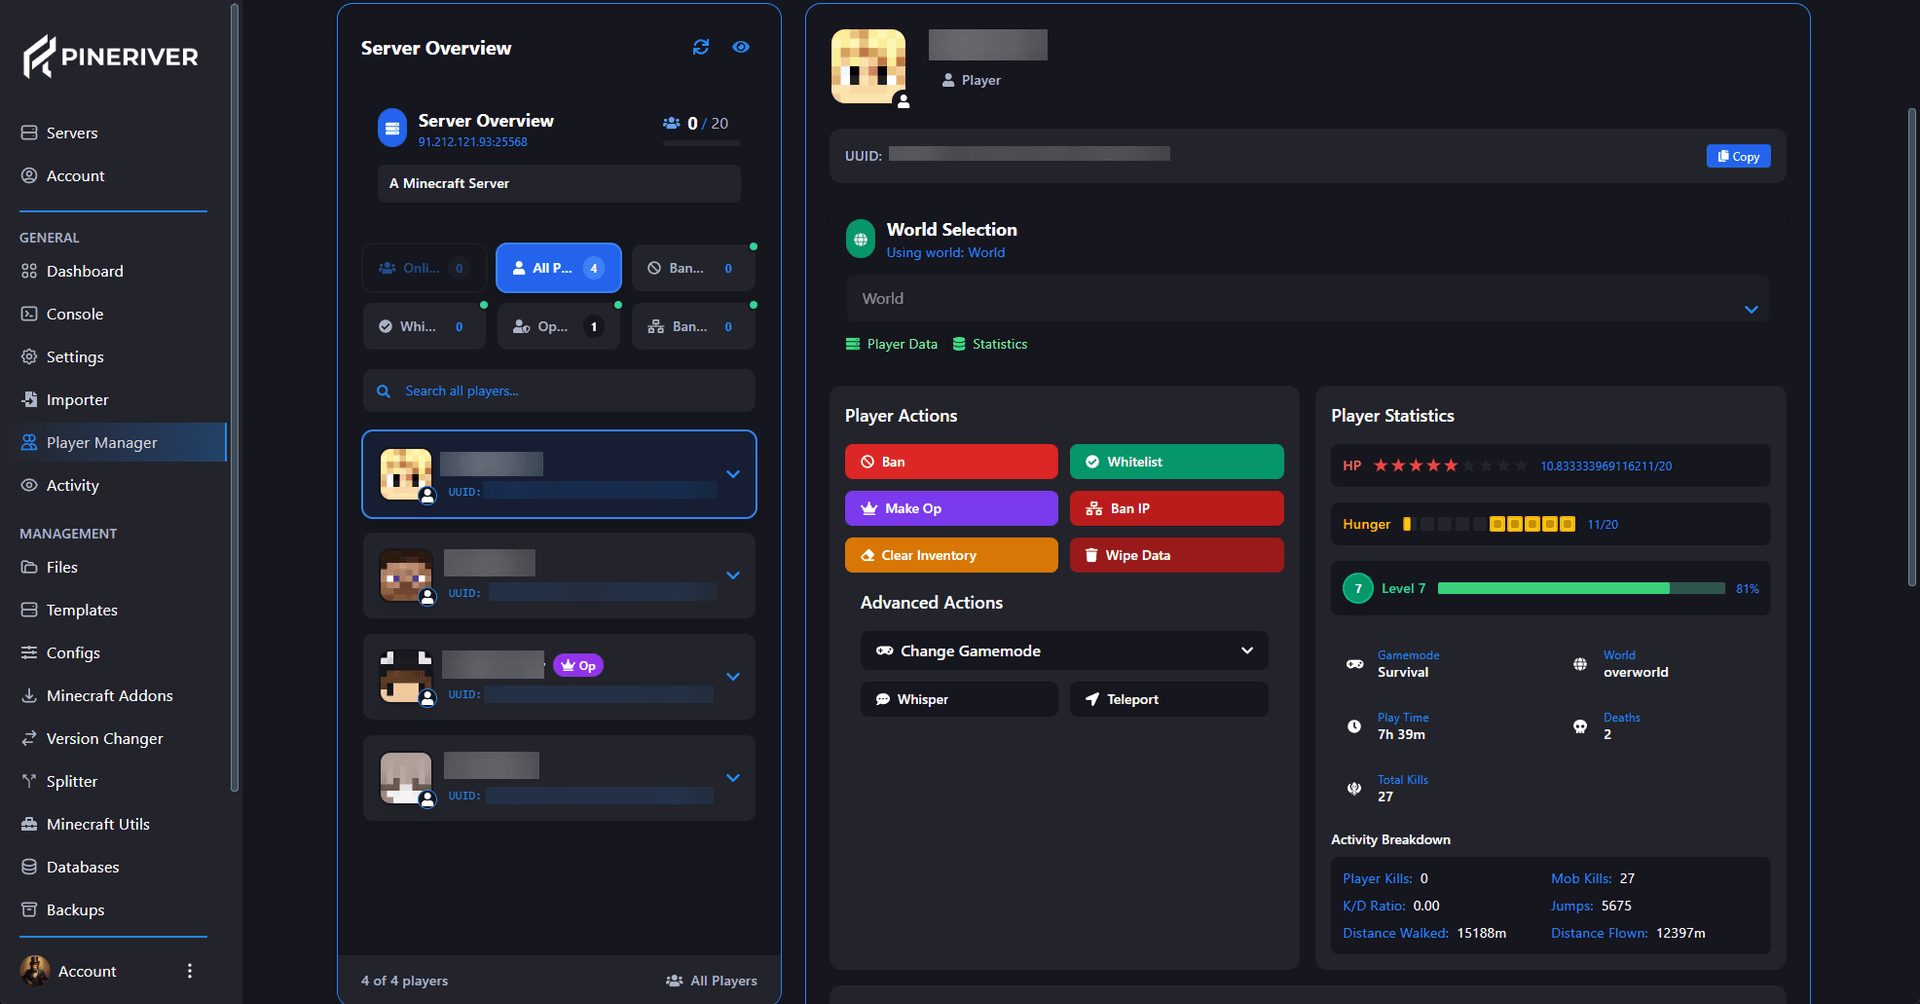1920x1004 pixels.
Task: Select the Whitelisted players filter tab
Action: point(424,327)
